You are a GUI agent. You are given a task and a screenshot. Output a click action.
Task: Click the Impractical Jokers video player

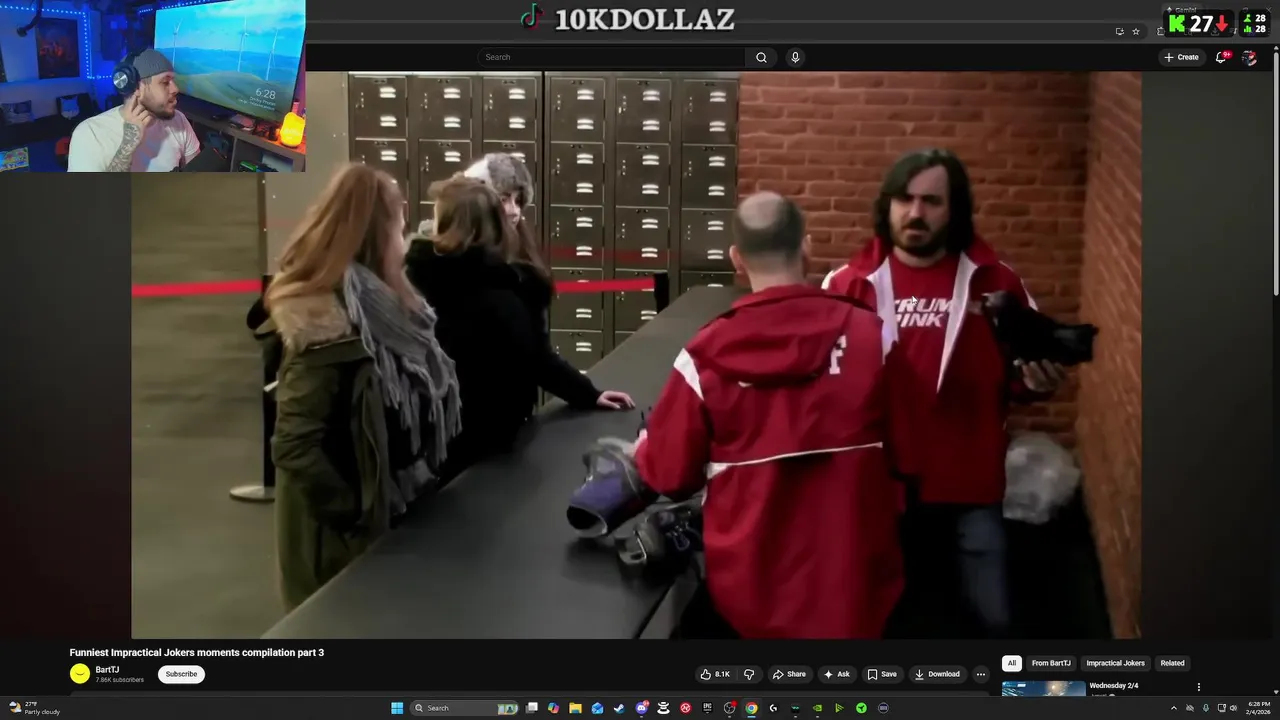click(636, 355)
